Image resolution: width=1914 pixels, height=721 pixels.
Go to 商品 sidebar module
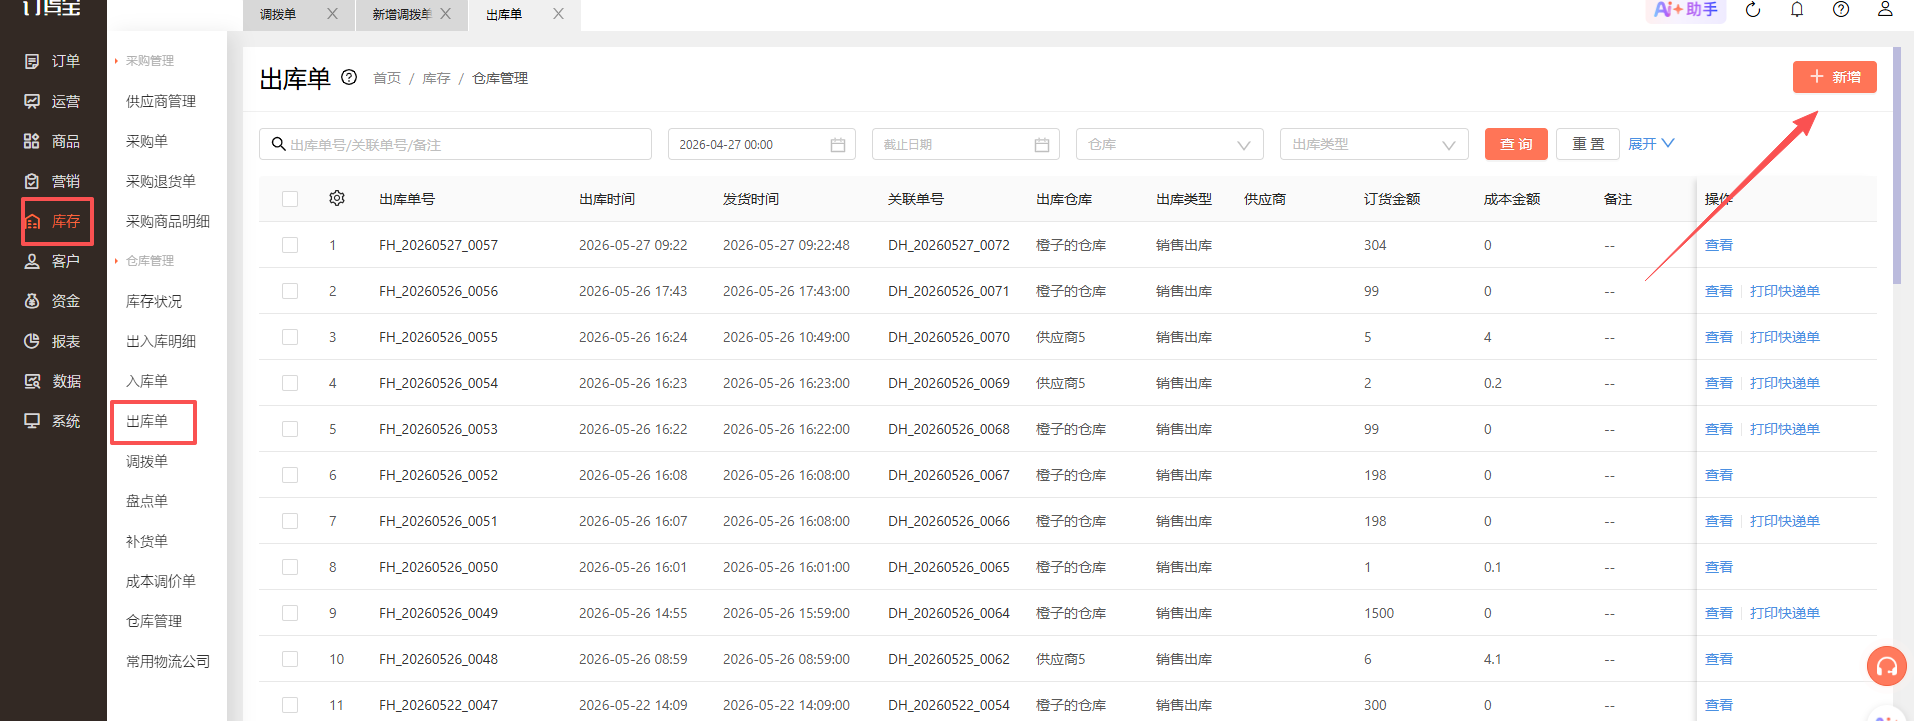click(x=52, y=141)
